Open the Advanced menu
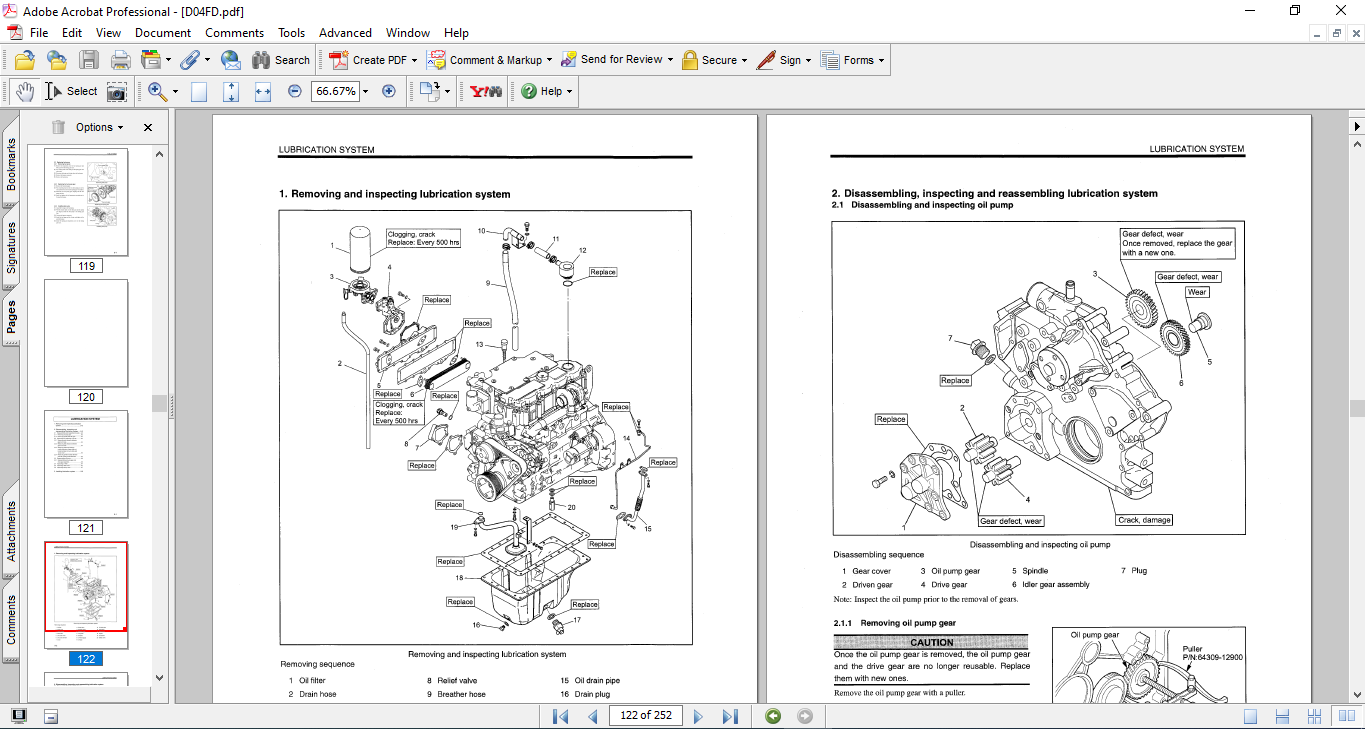Screen dimensions: 1365x729 (x=345, y=33)
